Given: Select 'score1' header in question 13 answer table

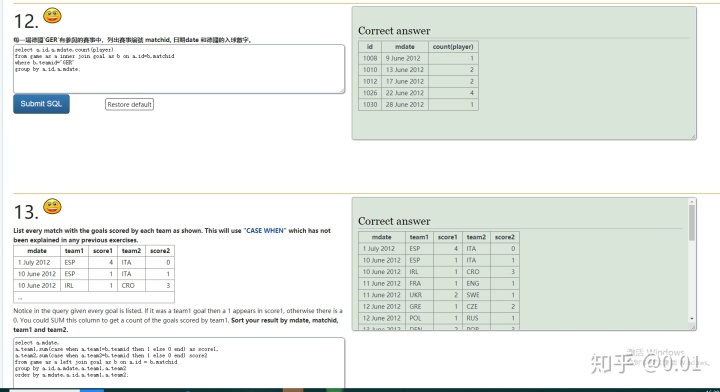Looking at the screenshot, I should (447, 237).
